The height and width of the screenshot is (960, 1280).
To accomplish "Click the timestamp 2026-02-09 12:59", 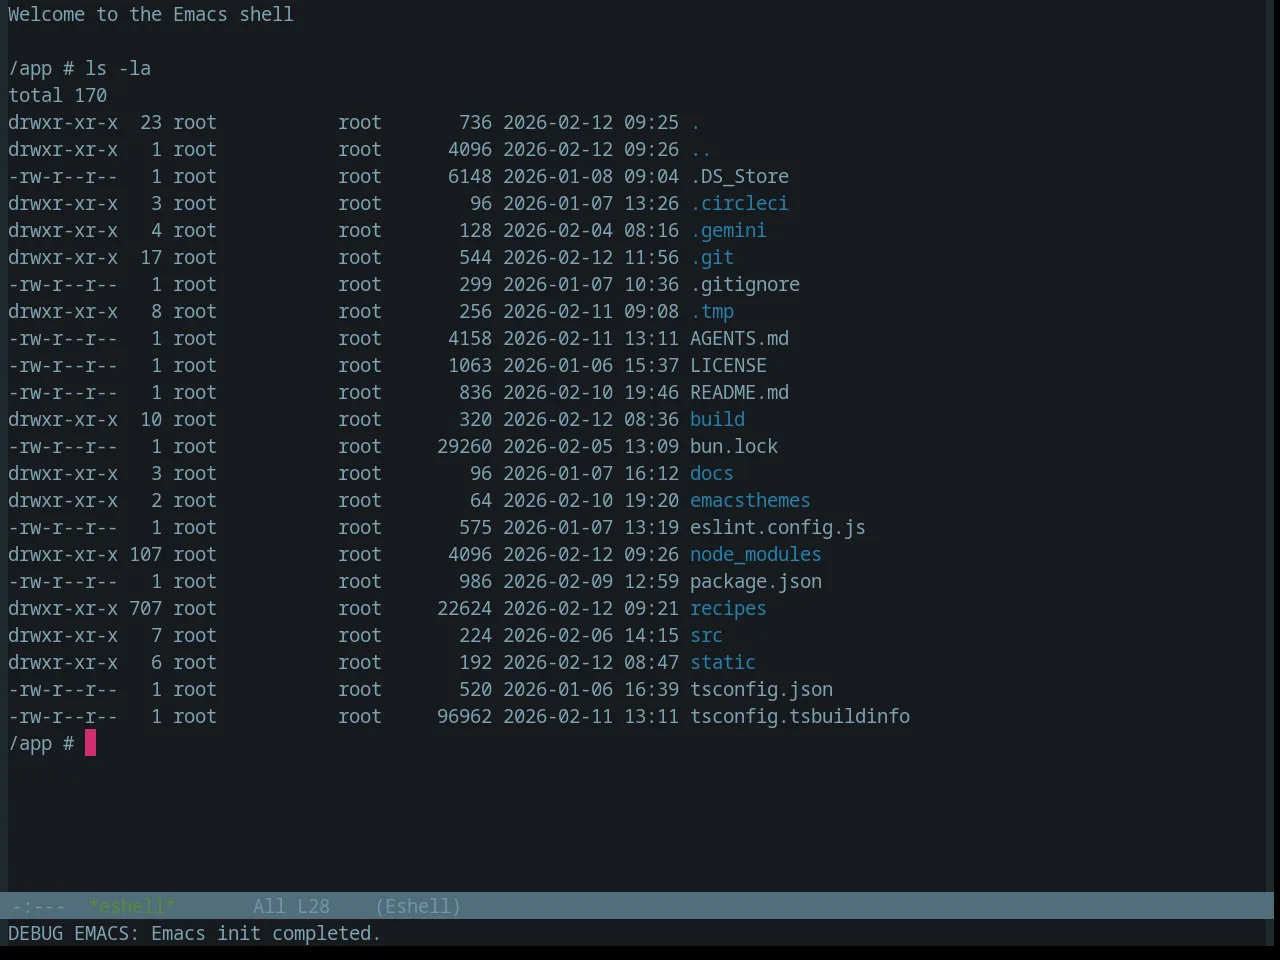I will (591, 581).
